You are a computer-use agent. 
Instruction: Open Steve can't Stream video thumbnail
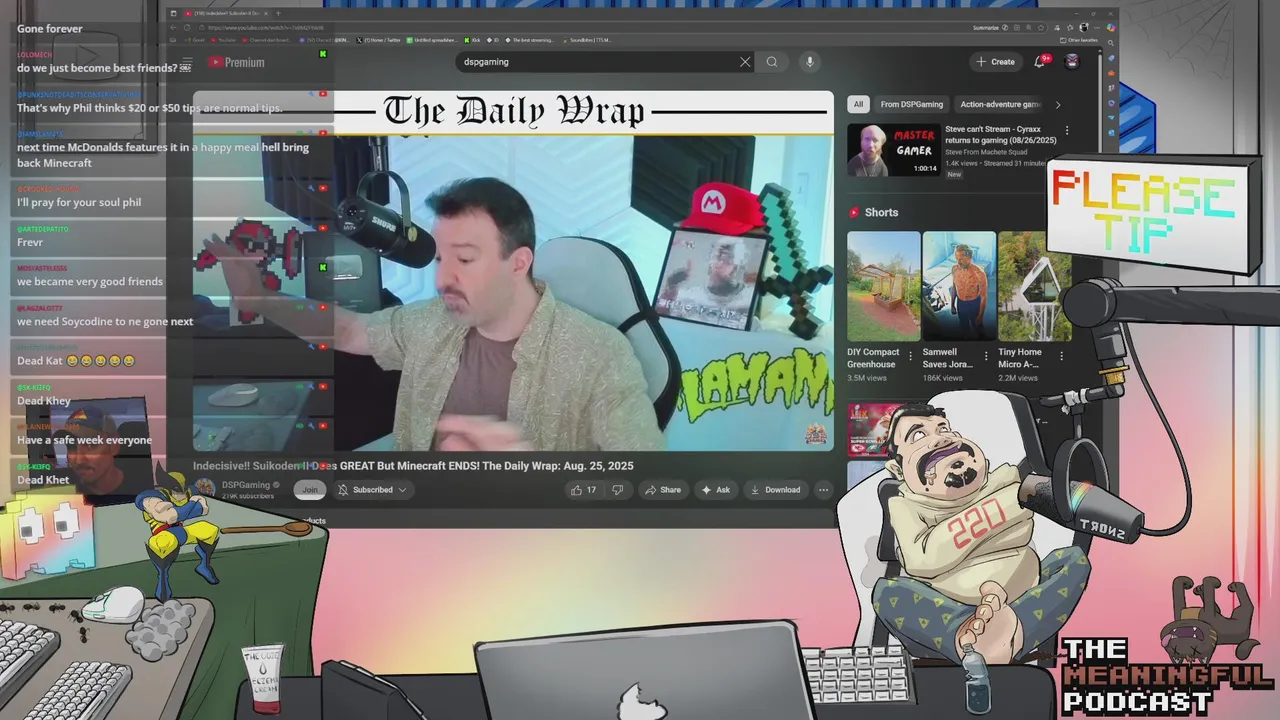pos(894,149)
